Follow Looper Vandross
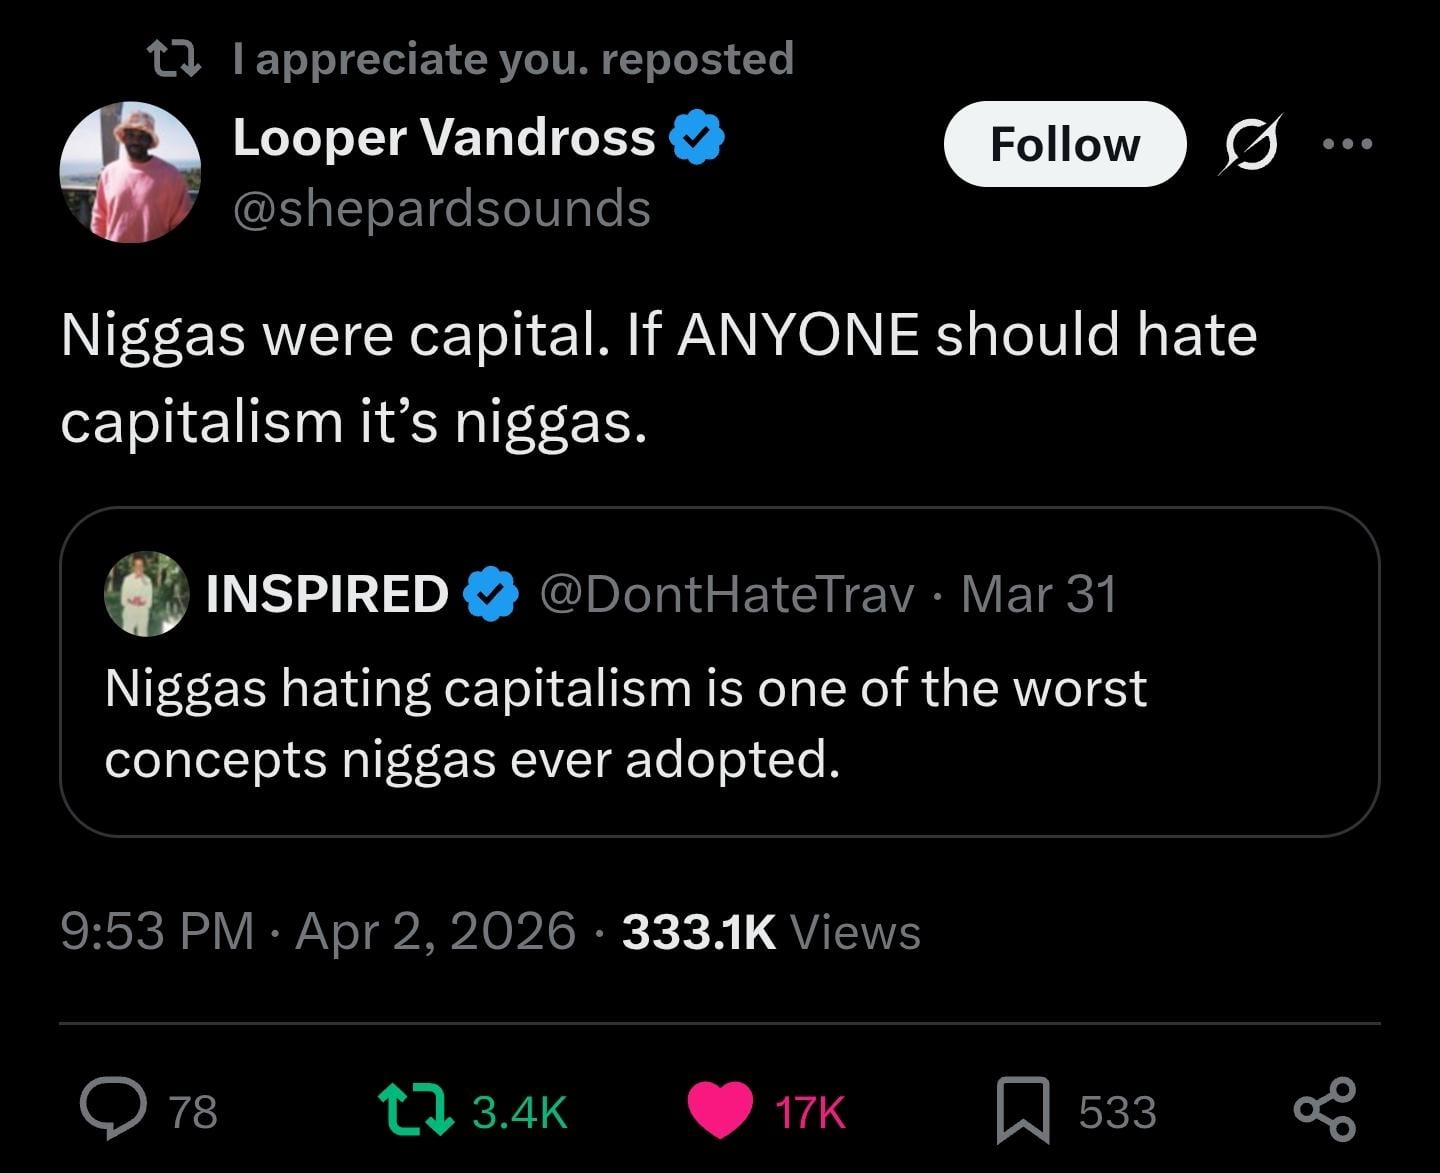This screenshot has height=1173, width=1440. [x=1064, y=144]
